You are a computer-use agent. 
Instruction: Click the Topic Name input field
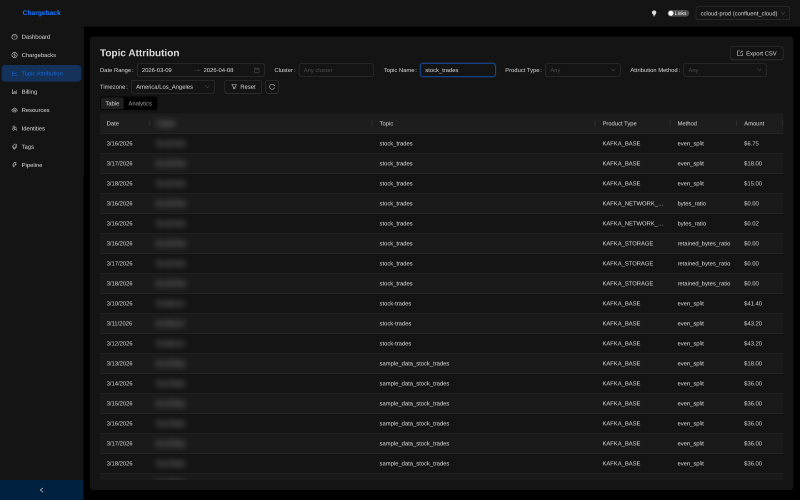tap(457, 70)
